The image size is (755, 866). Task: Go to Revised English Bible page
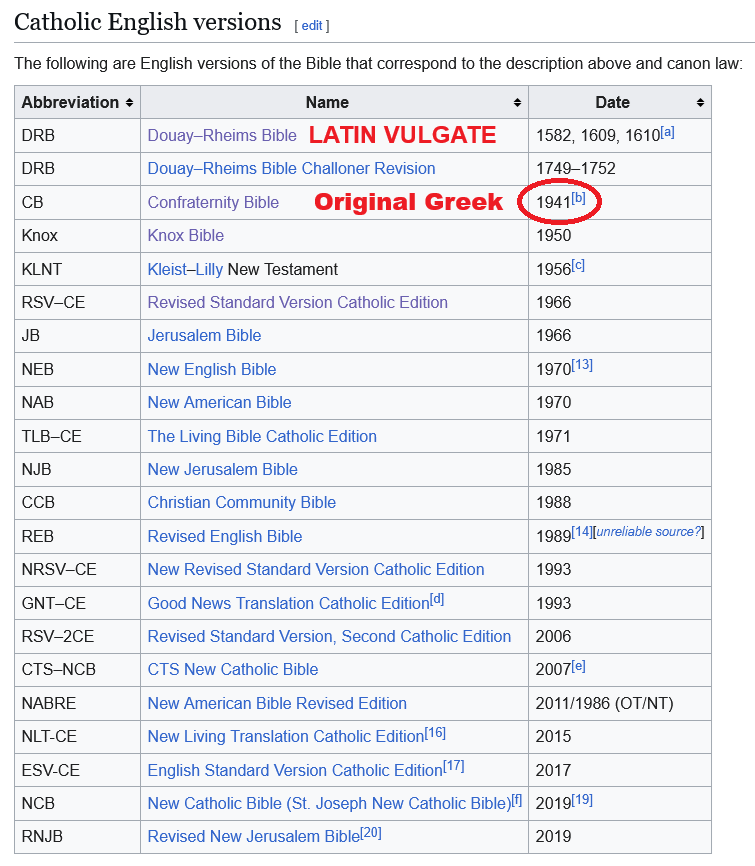[x=225, y=536]
